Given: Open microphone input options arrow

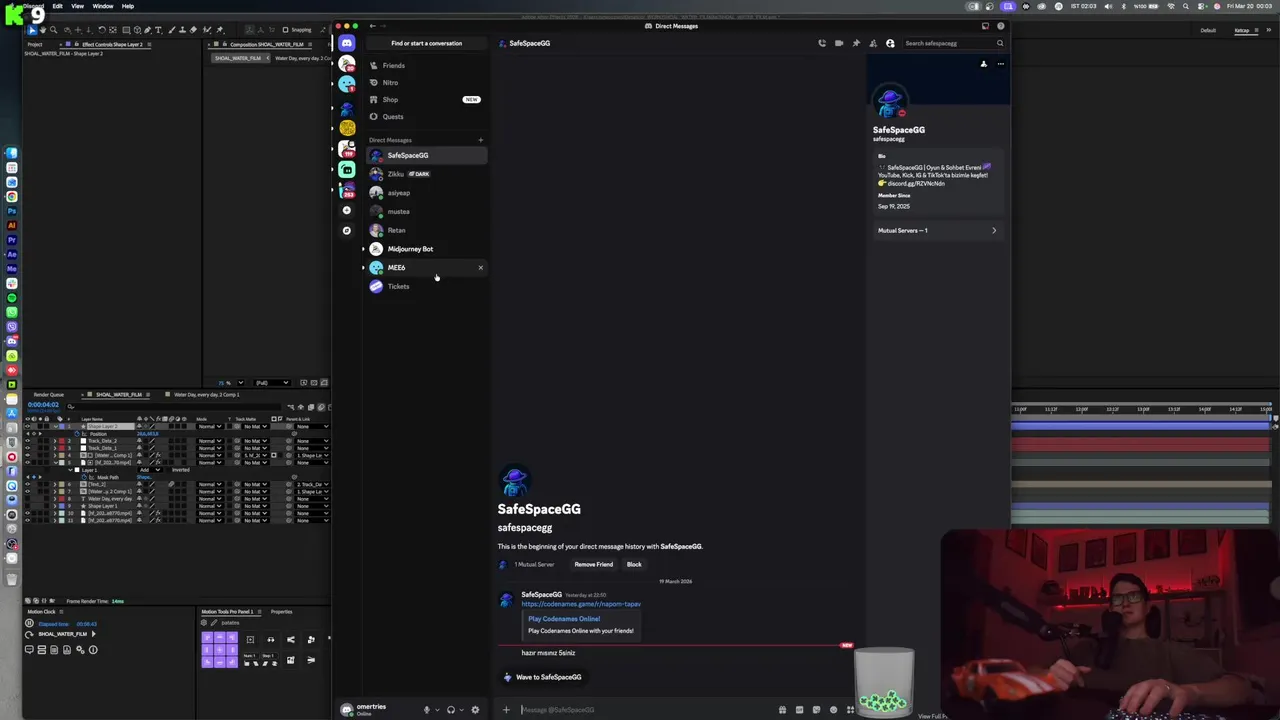Looking at the screenshot, I should click(x=437, y=710).
